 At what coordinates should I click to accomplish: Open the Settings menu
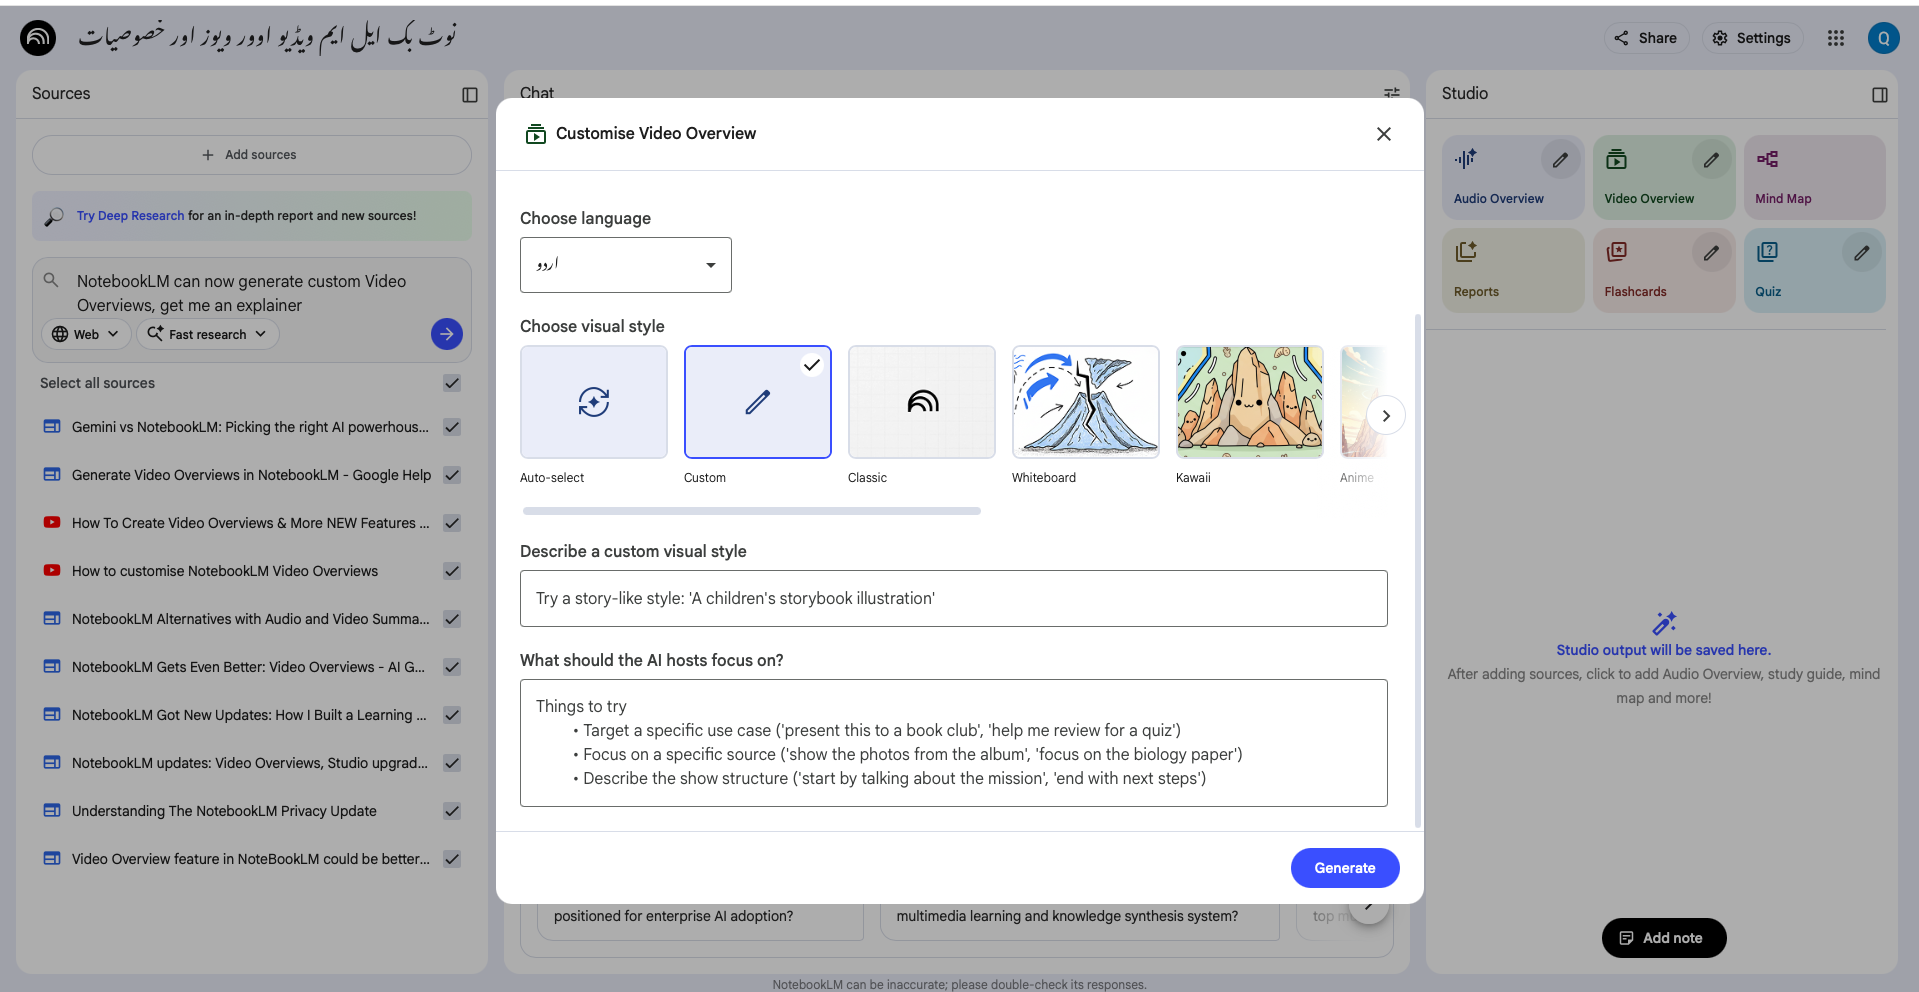pyautogui.click(x=1751, y=37)
